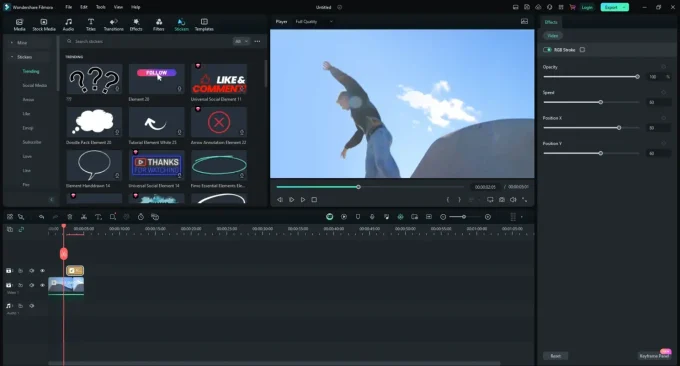This screenshot has width=680, height=366.
Task: Open the All filter dropdown for stickers
Action: (x=241, y=41)
